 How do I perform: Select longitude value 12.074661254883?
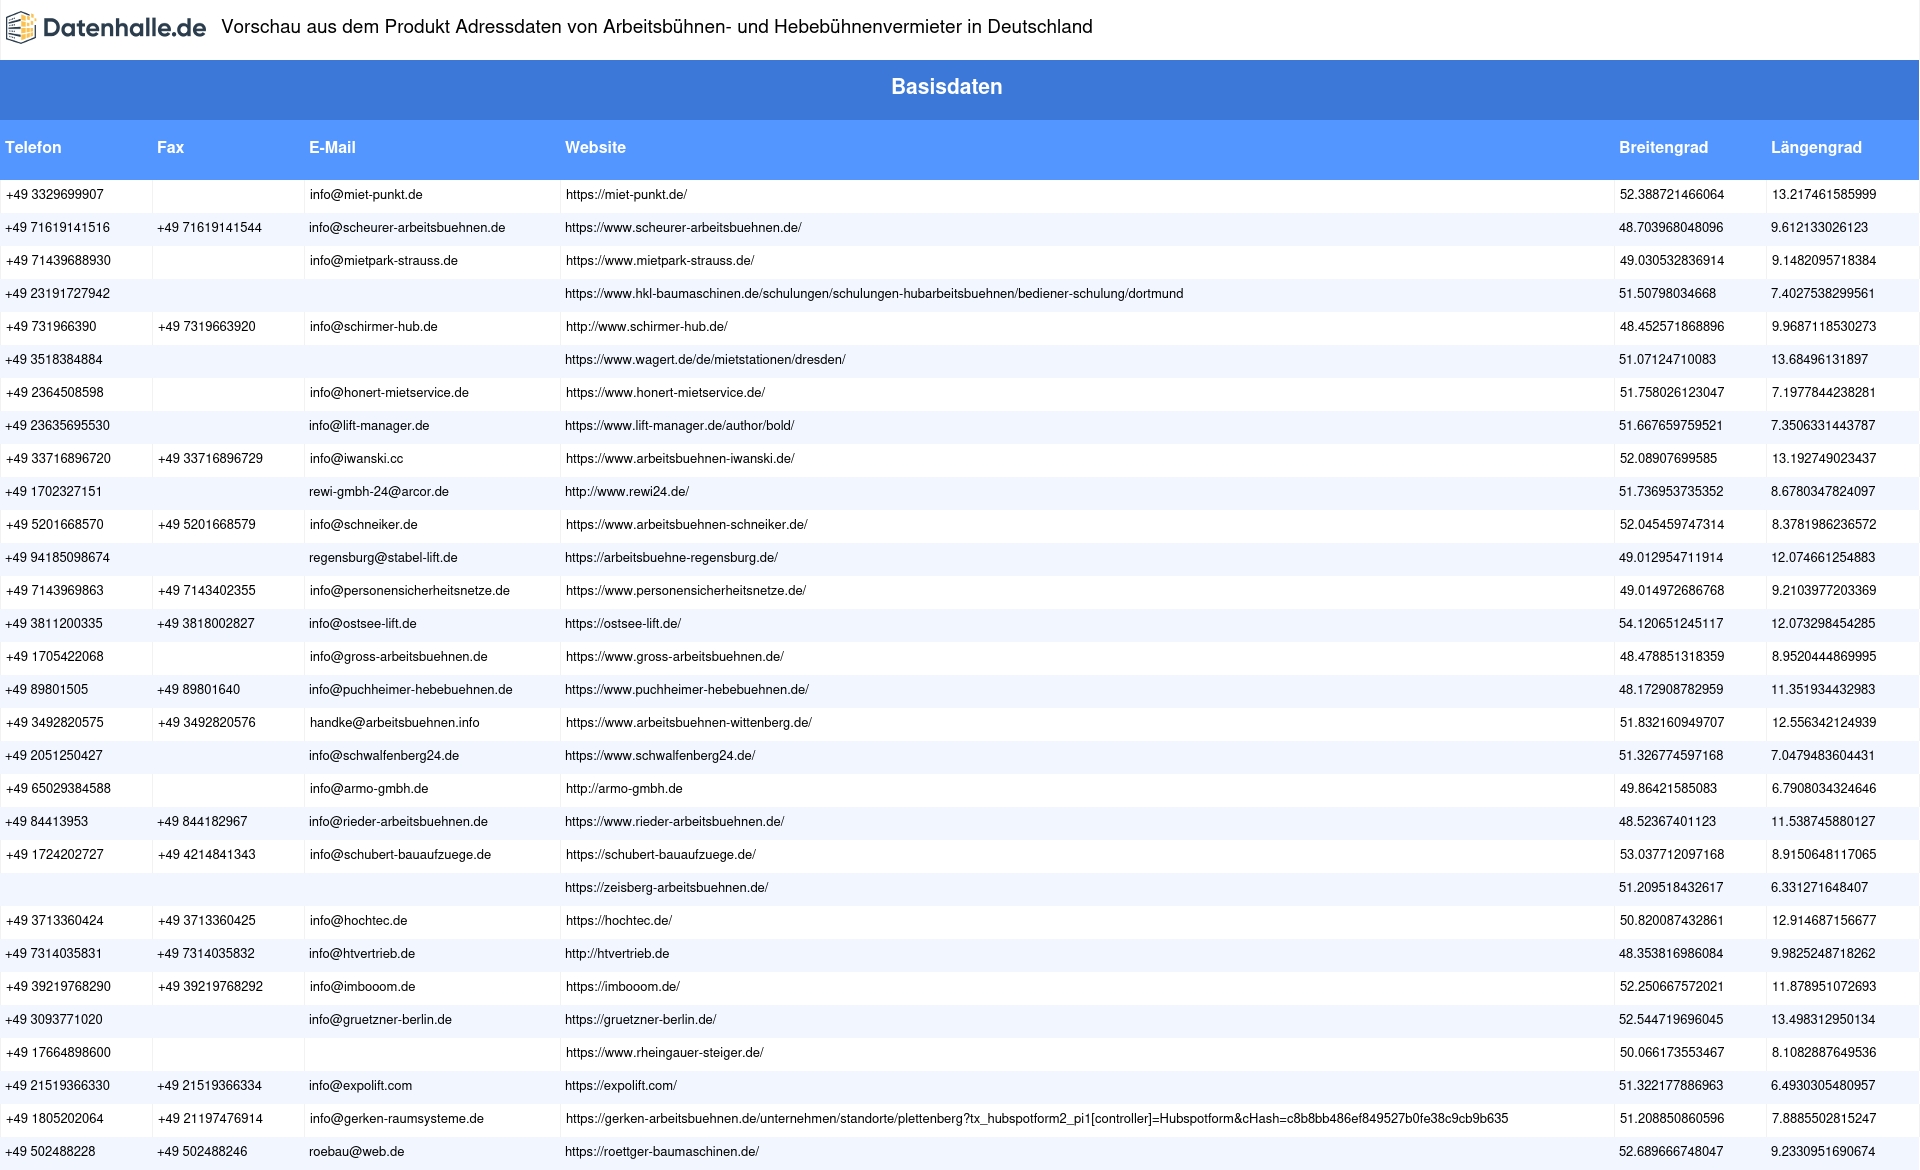point(1823,558)
